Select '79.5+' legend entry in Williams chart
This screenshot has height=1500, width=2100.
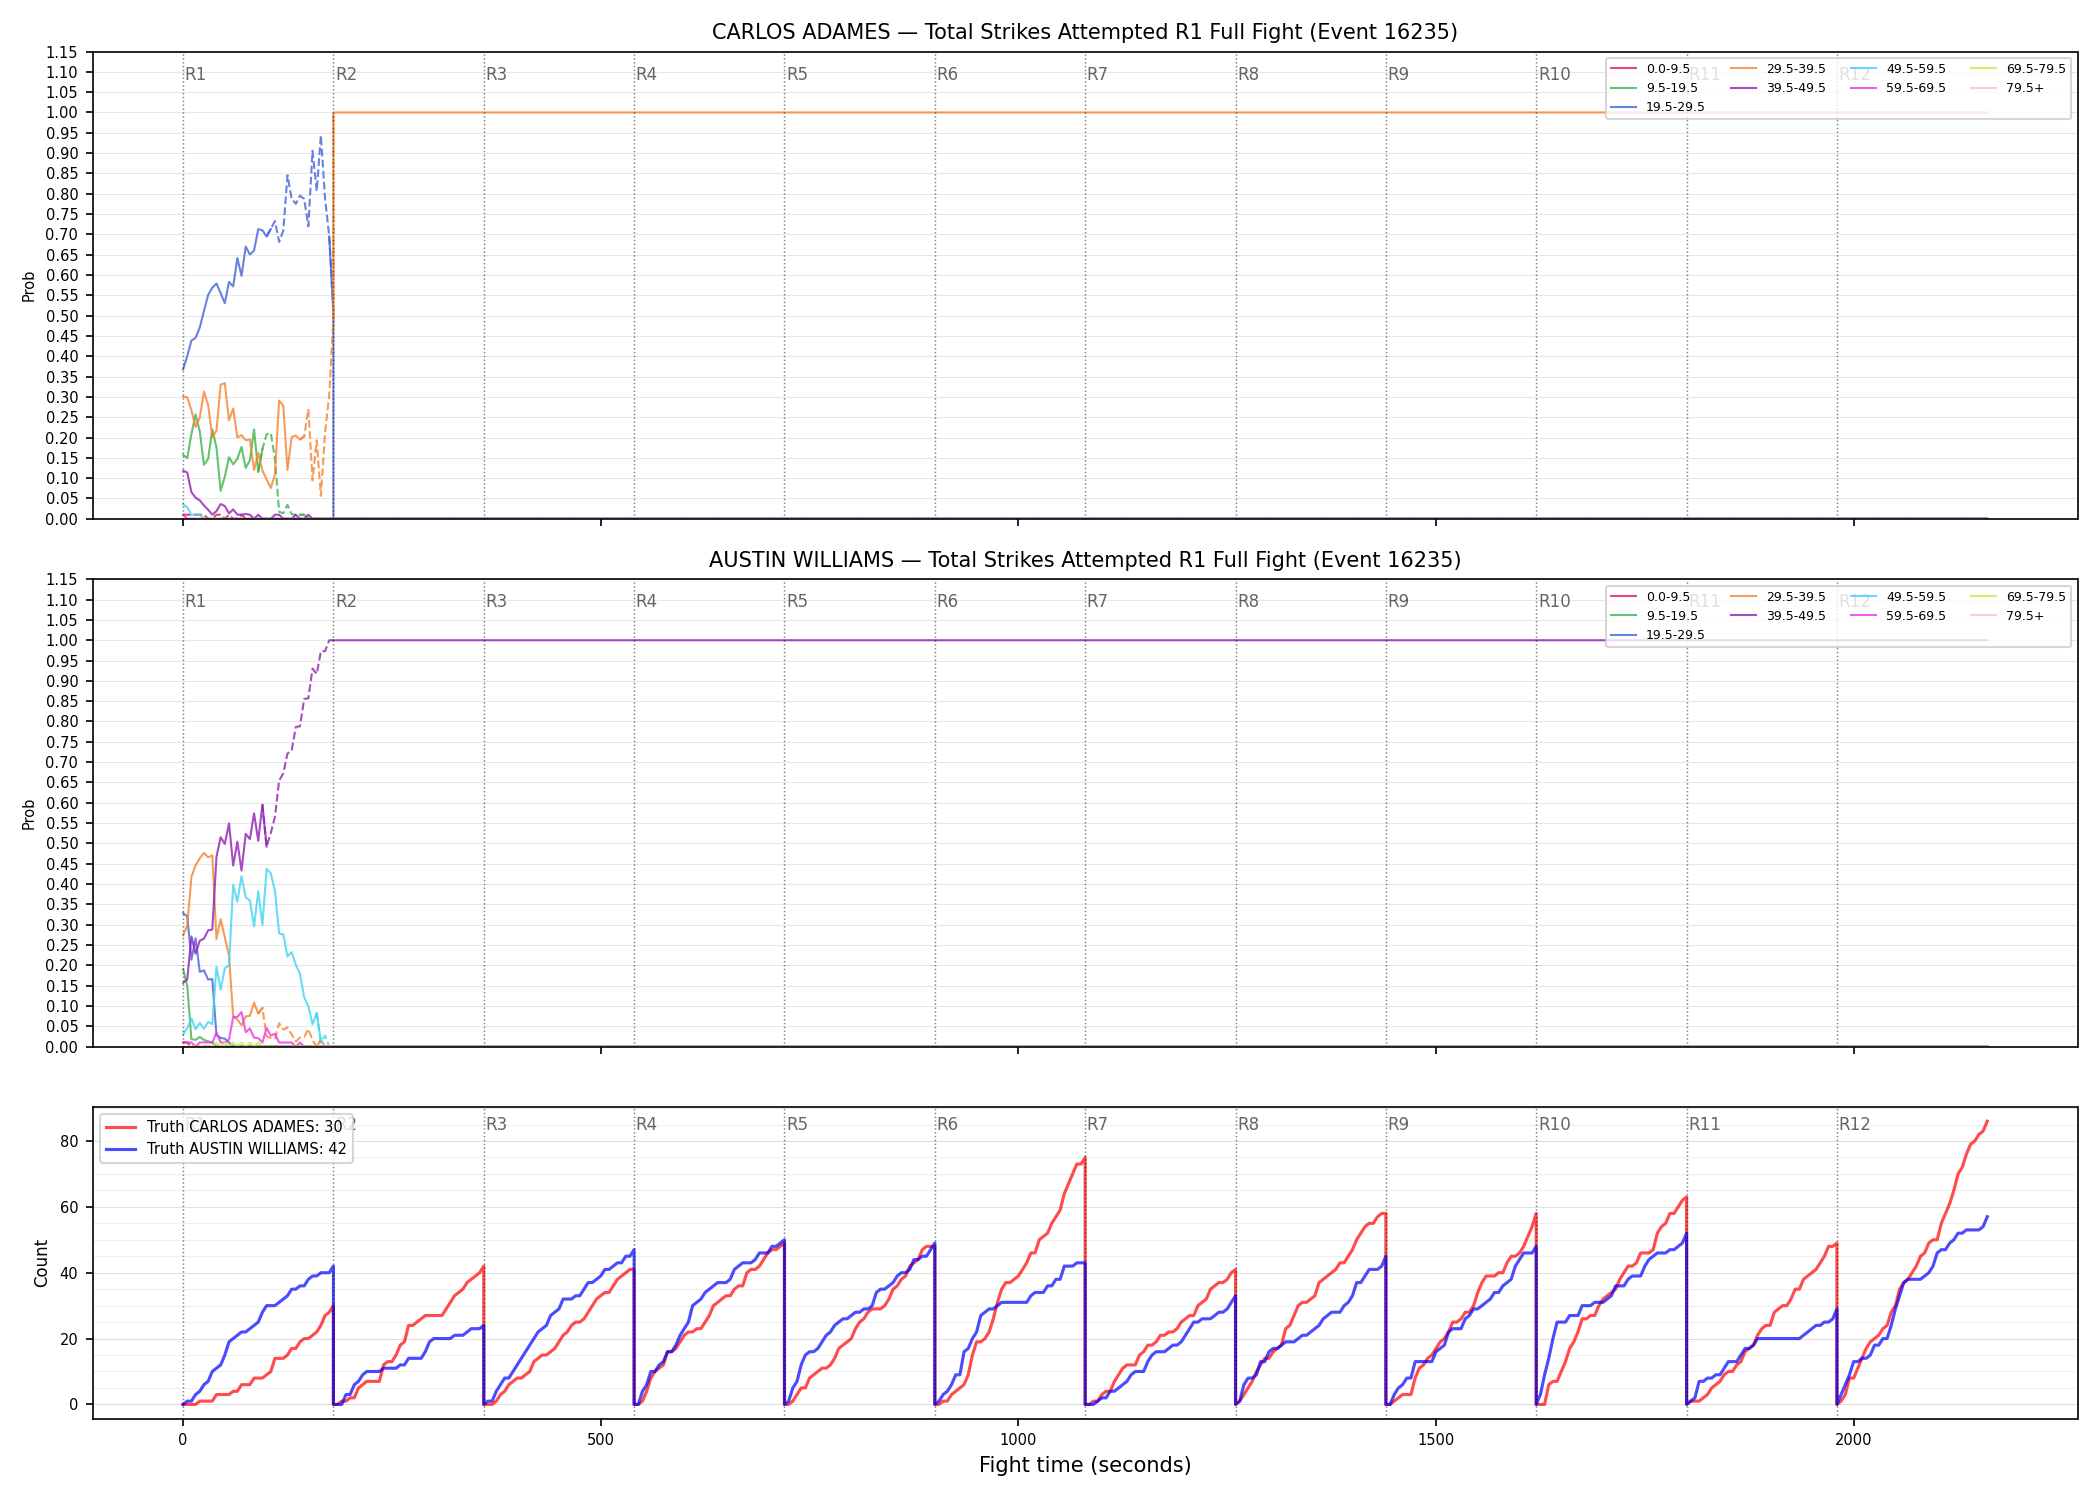(2008, 616)
